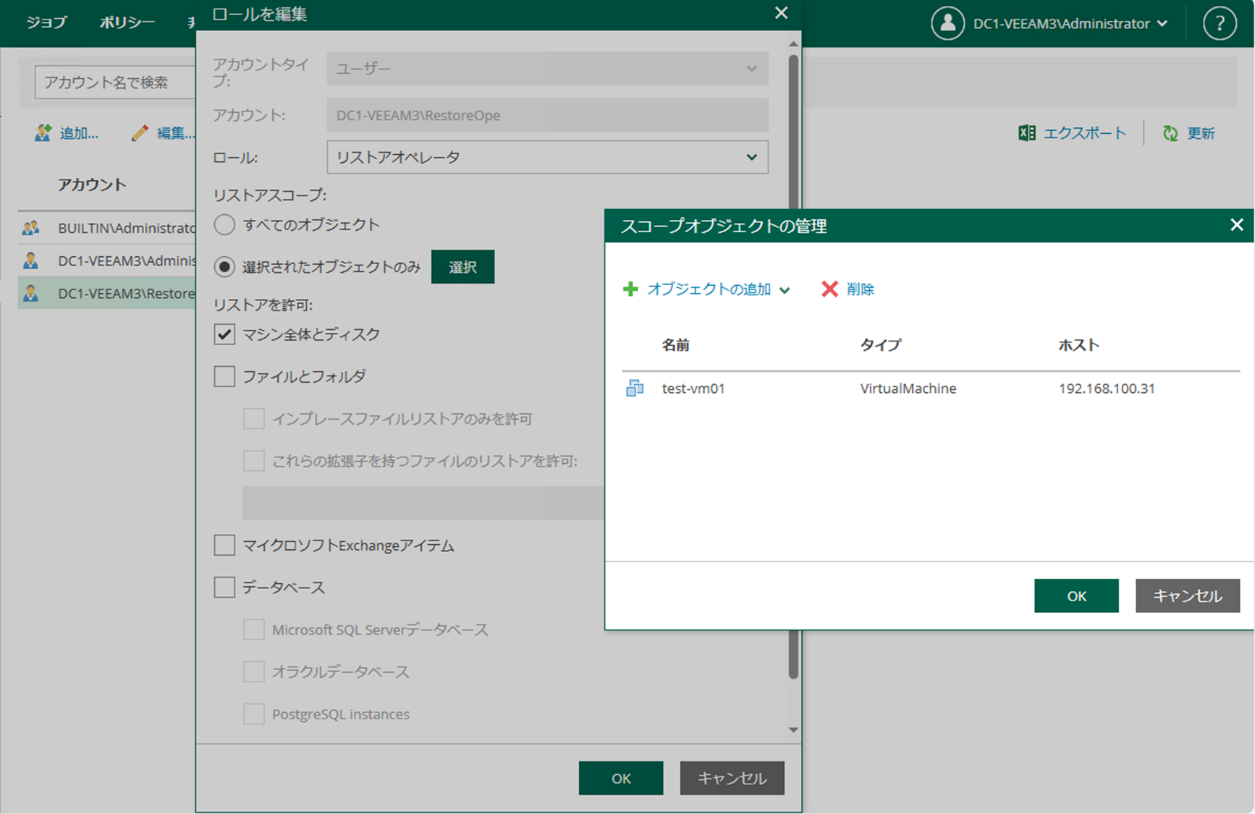Click the タイプ column header
1255x814 pixels.
pos(880,345)
